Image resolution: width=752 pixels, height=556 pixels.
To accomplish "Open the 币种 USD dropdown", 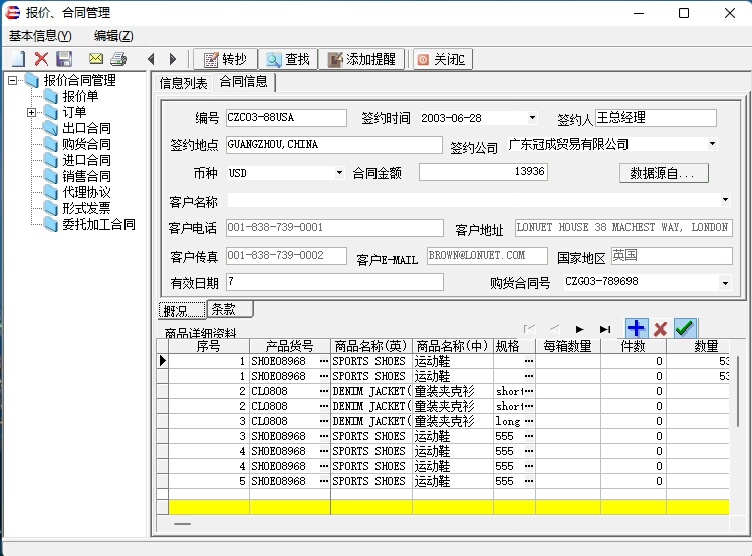I will pos(340,173).
